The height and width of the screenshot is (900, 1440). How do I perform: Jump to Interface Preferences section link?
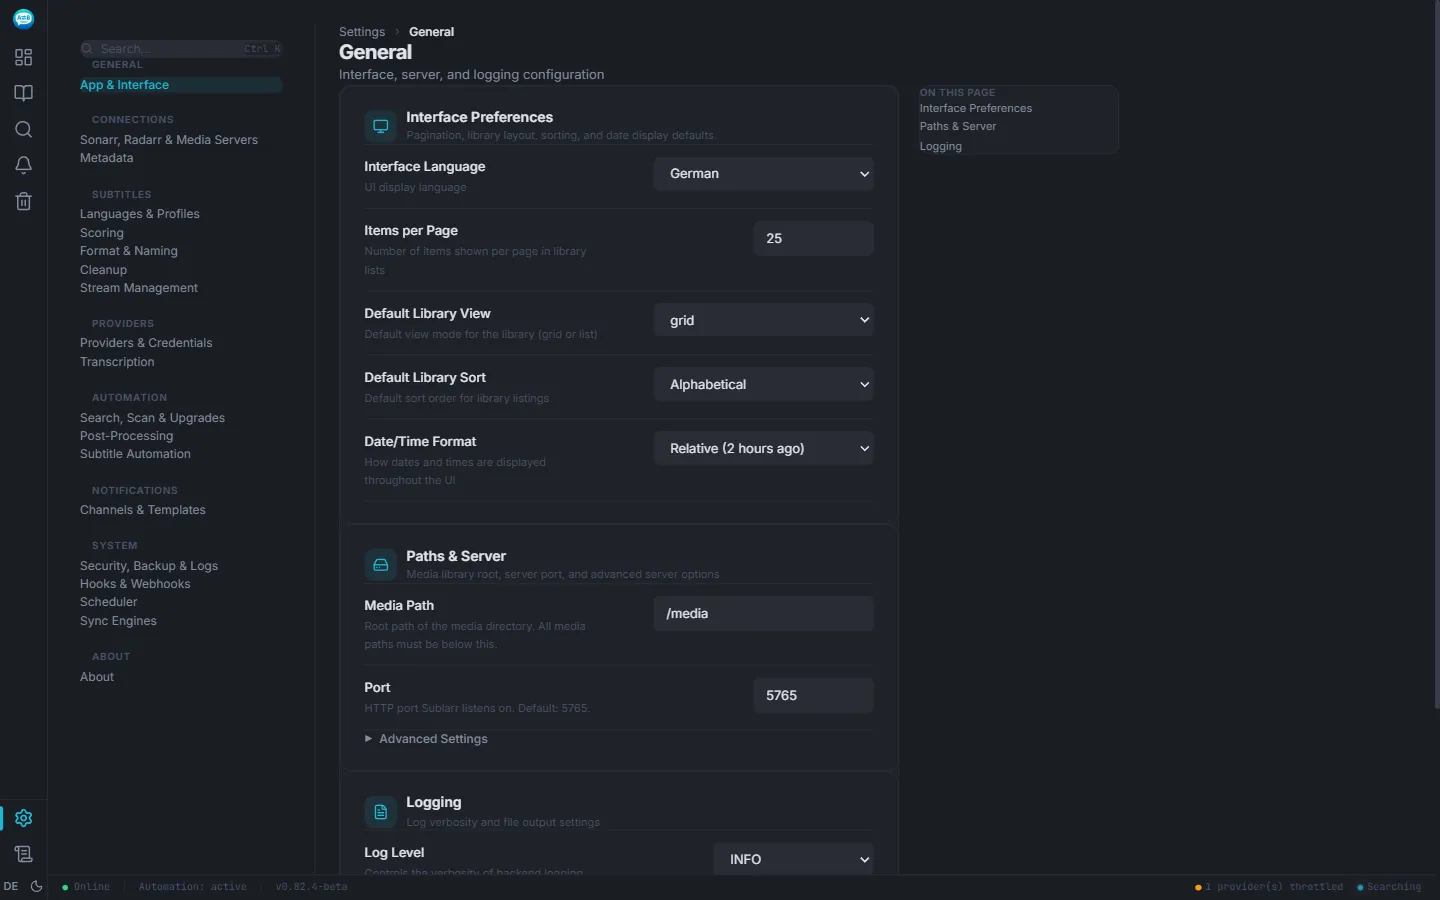pos(976,108)
